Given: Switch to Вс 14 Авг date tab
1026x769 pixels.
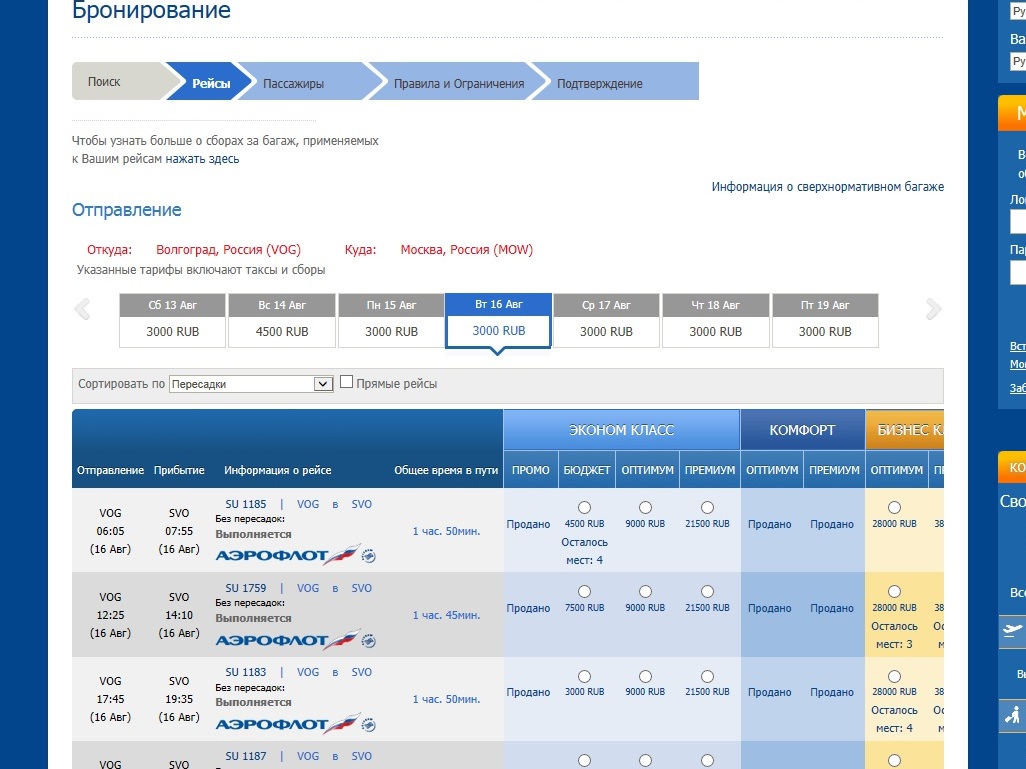Looking at the screenshot, I should [281, 320].
